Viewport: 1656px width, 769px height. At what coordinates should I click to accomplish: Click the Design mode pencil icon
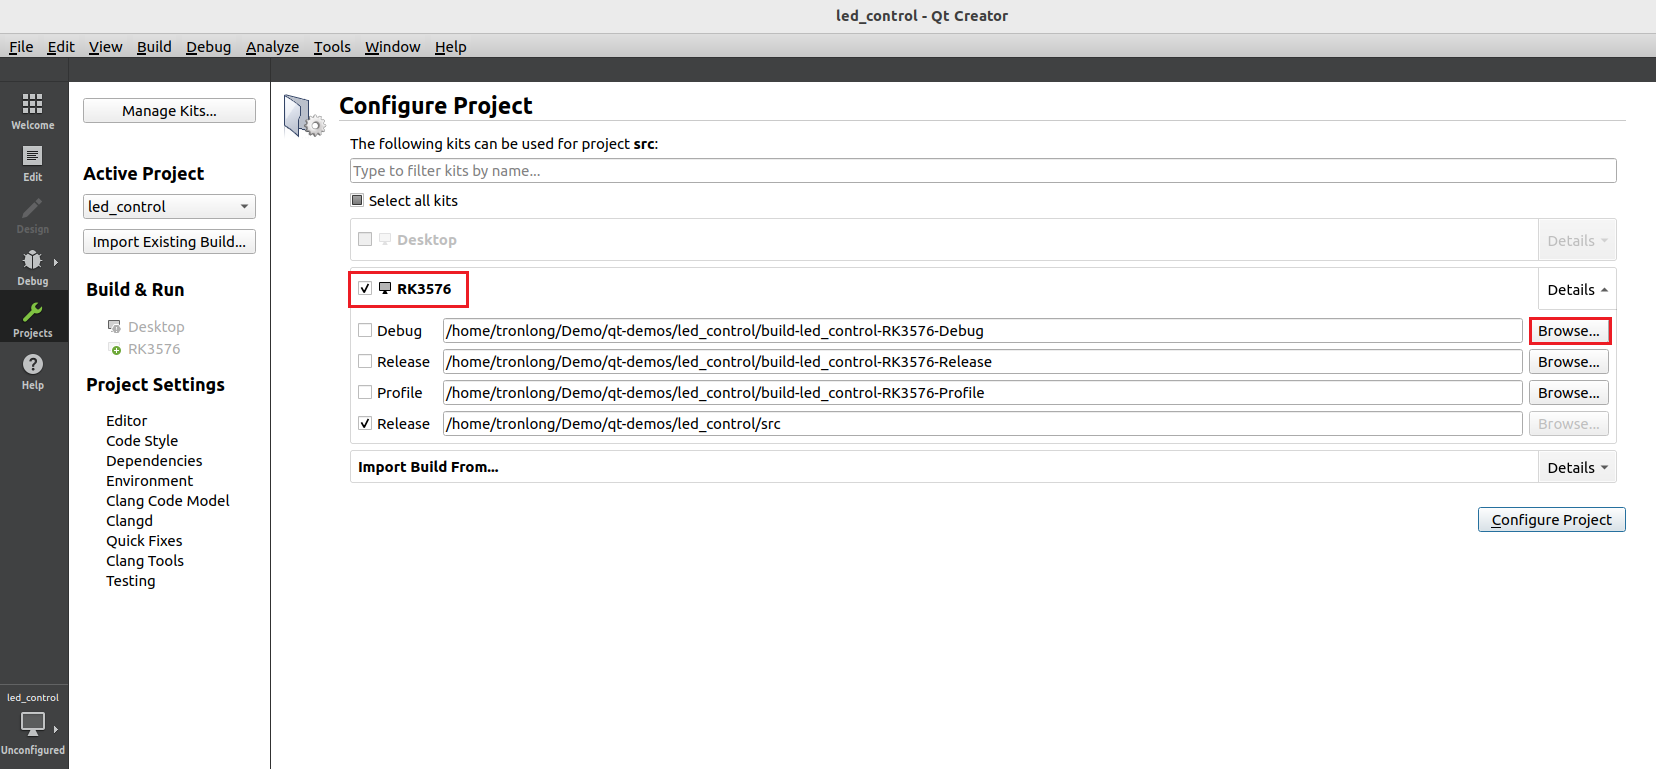tap(33, 208)
